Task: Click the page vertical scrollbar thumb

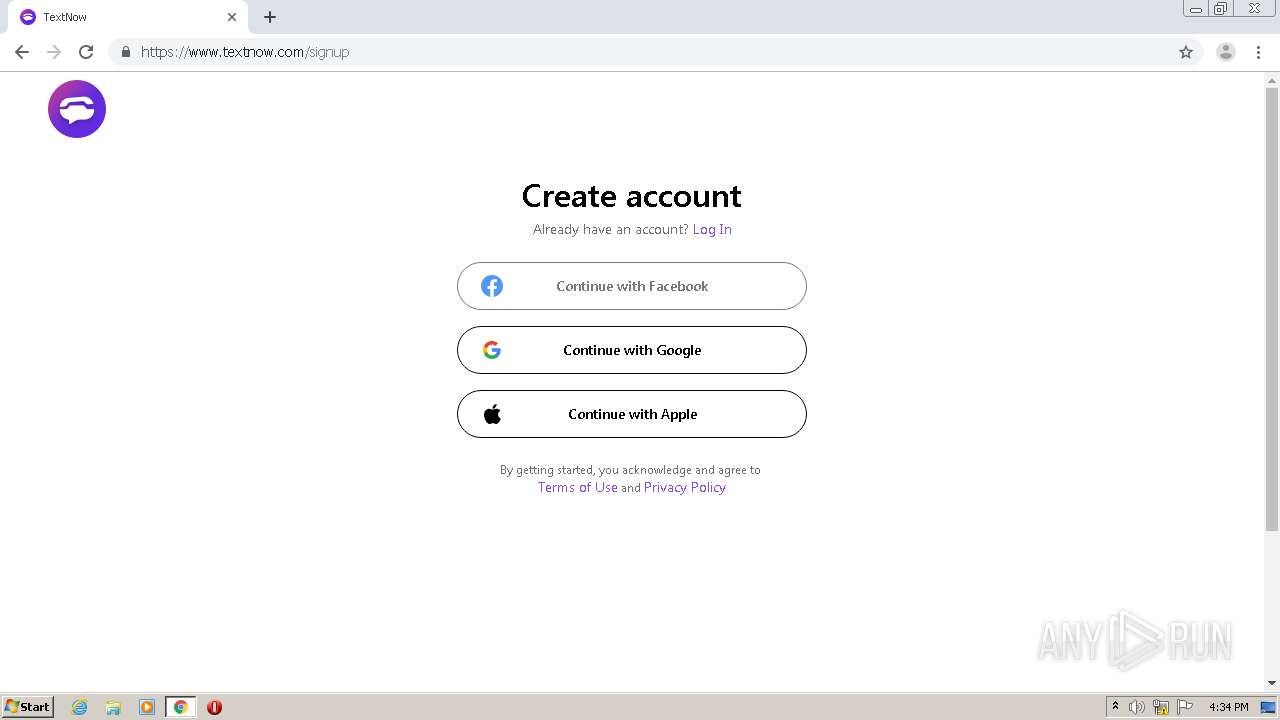Action: coord(1272,310)
